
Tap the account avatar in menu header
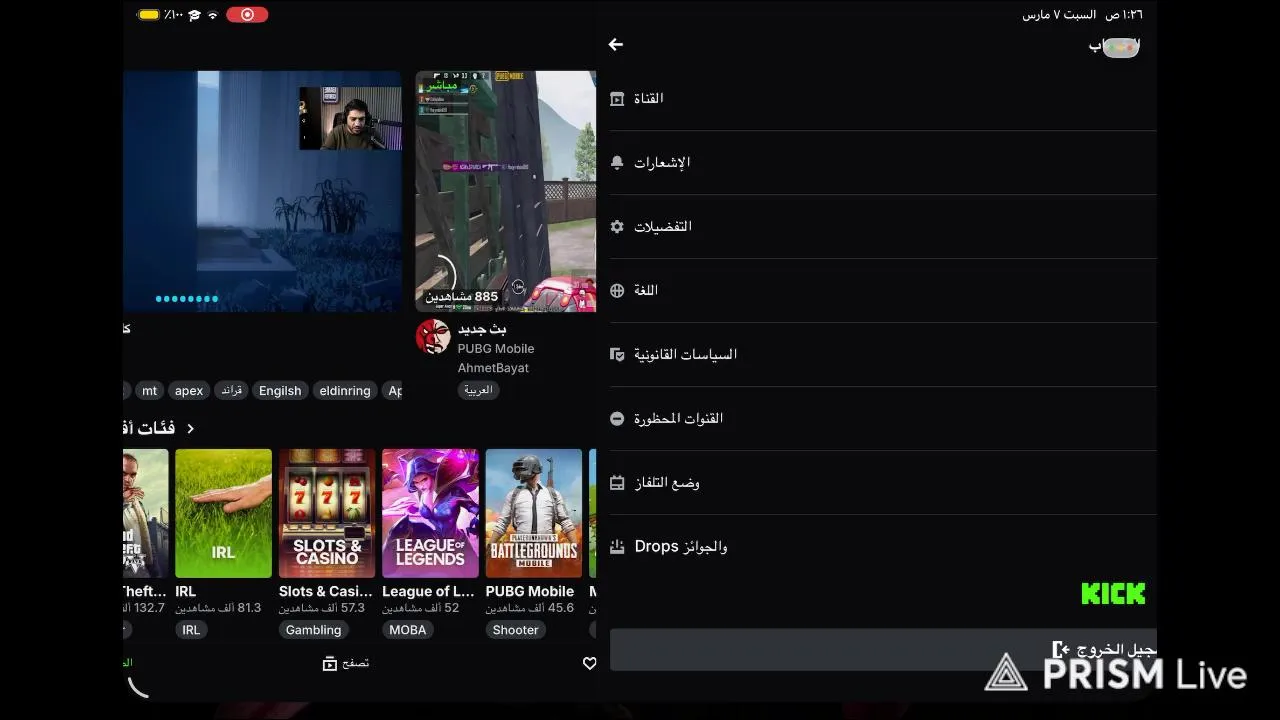click(x=1121, y=47)
